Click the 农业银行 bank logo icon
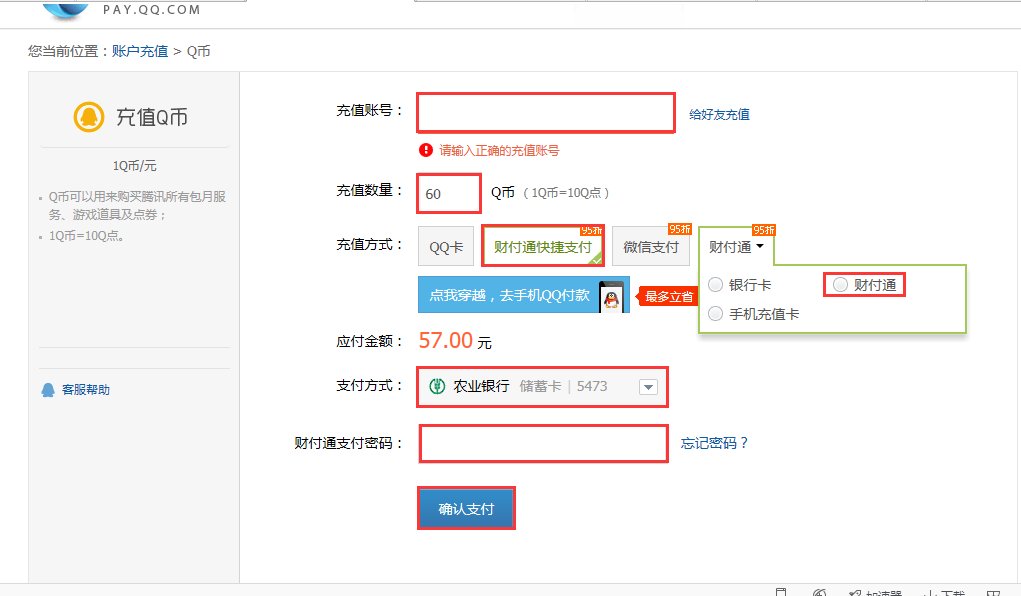 436,387
